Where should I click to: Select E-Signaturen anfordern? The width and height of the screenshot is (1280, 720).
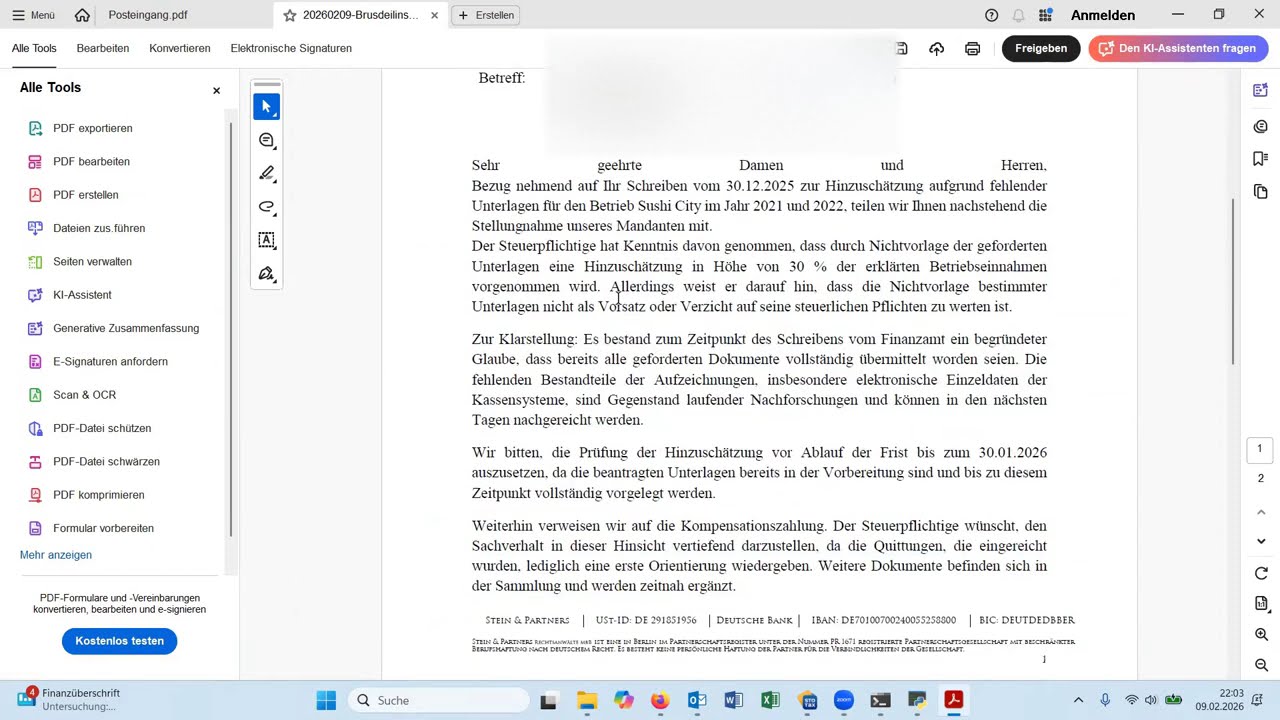coord(110,361)
